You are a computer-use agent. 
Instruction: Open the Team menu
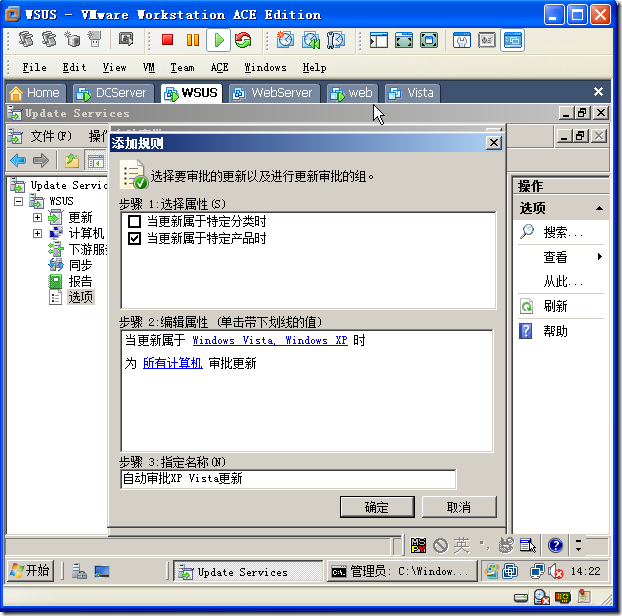(182, 67)
